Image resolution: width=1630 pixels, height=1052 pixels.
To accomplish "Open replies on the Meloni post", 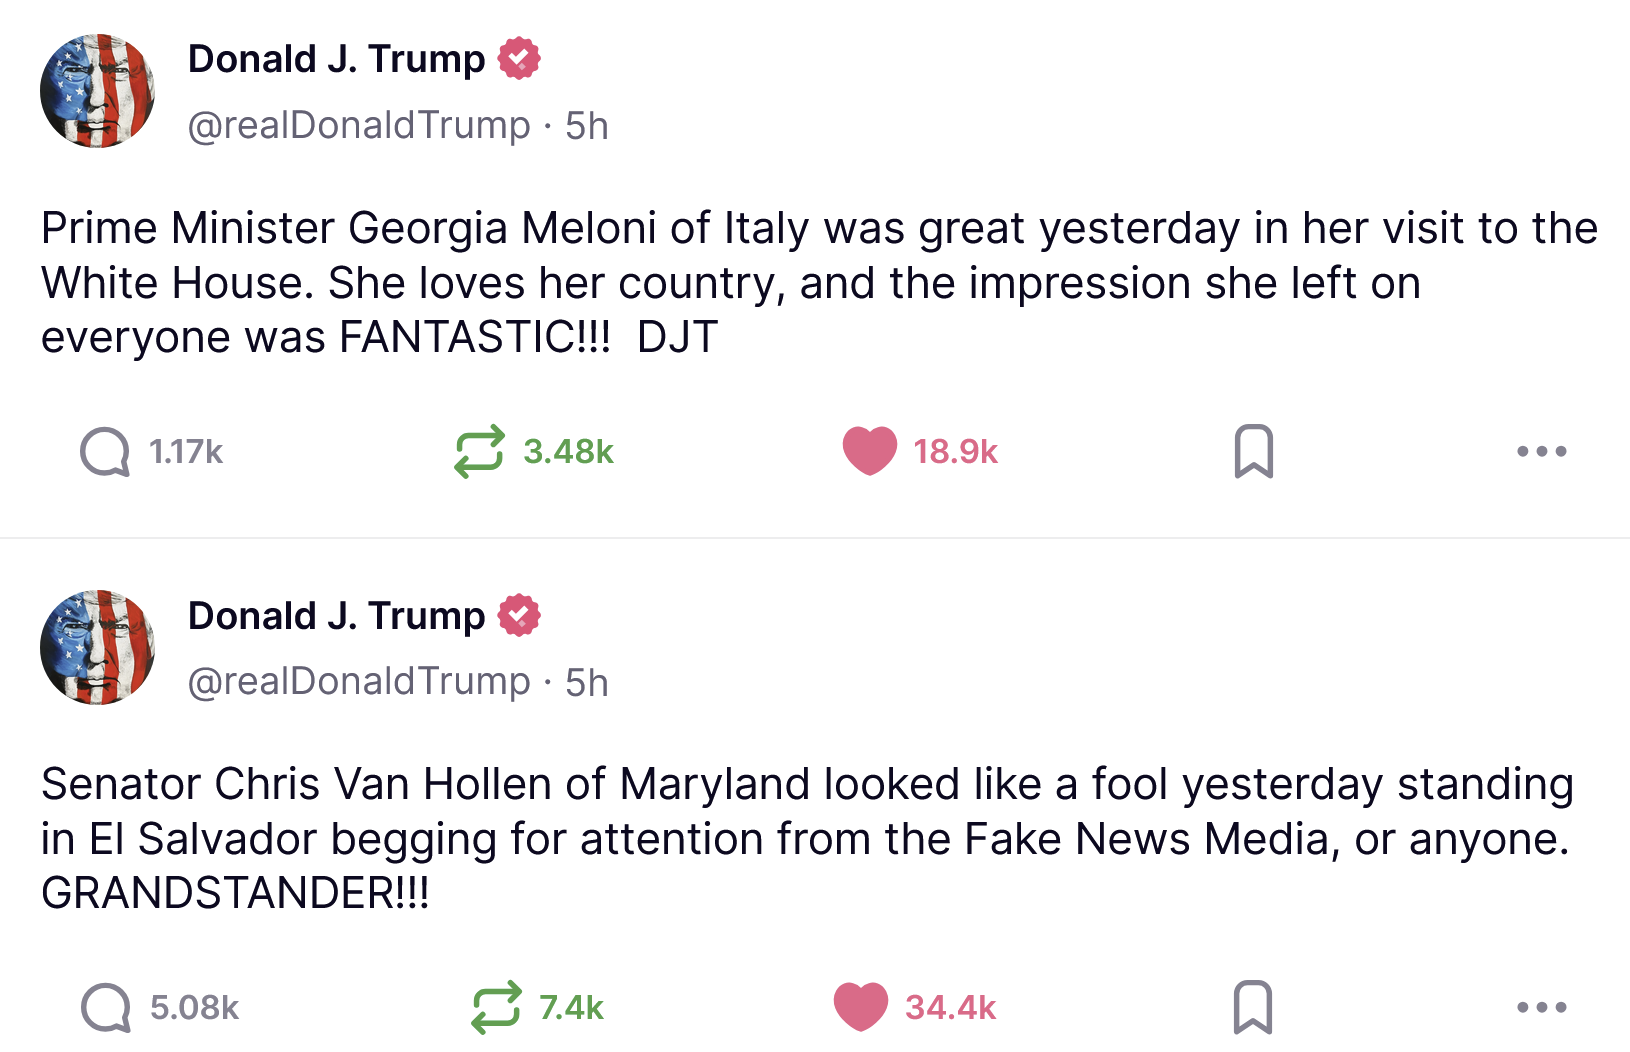I will pos(105,452).
